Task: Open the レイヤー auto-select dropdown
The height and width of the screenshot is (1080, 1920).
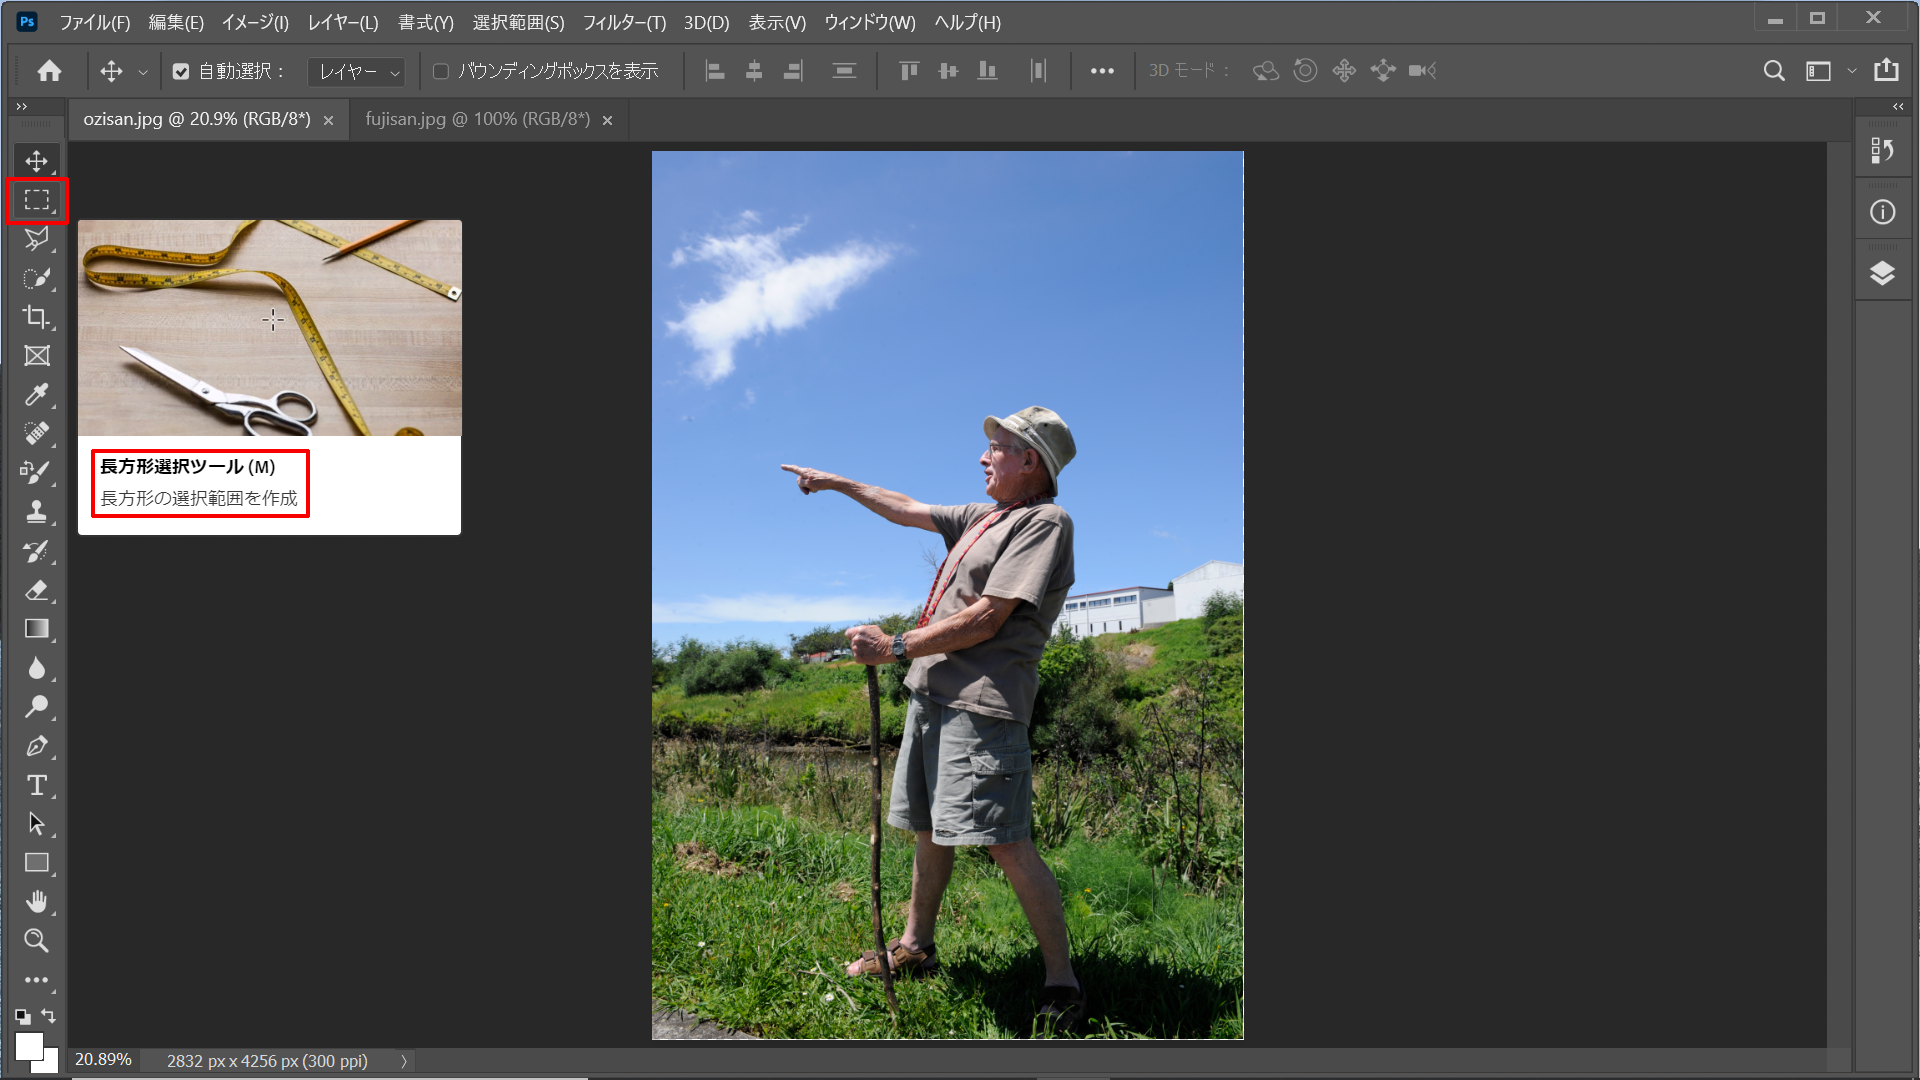Action: coord(357,71)
